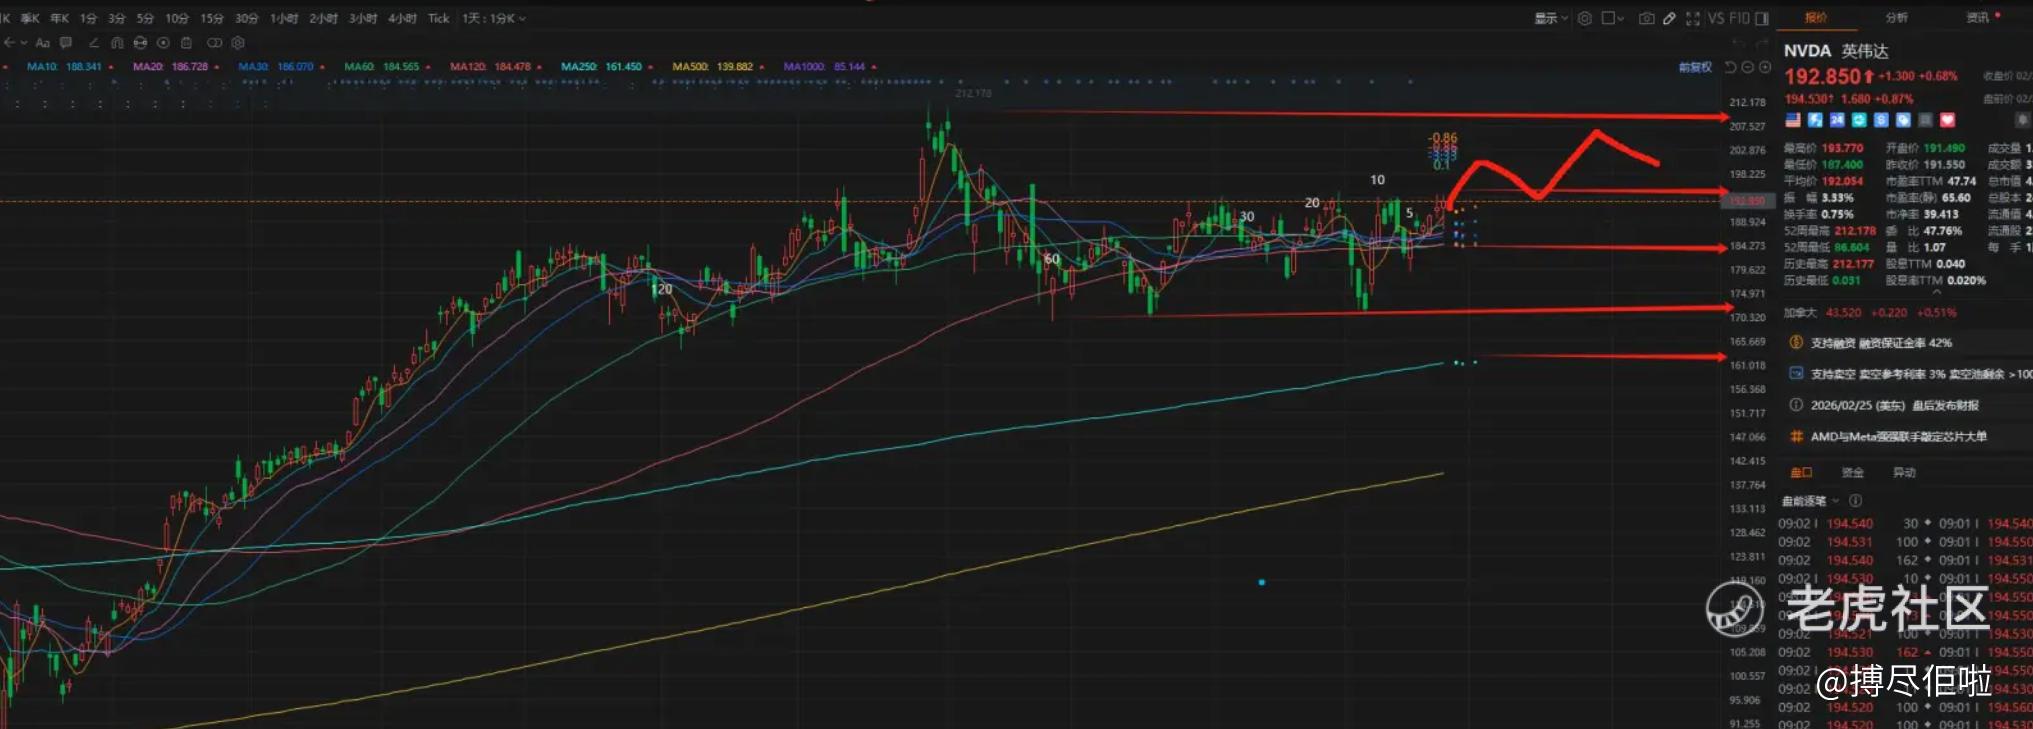
Task: Click the blue lightning icon under NVDA price
Action: click(1815, 120)
